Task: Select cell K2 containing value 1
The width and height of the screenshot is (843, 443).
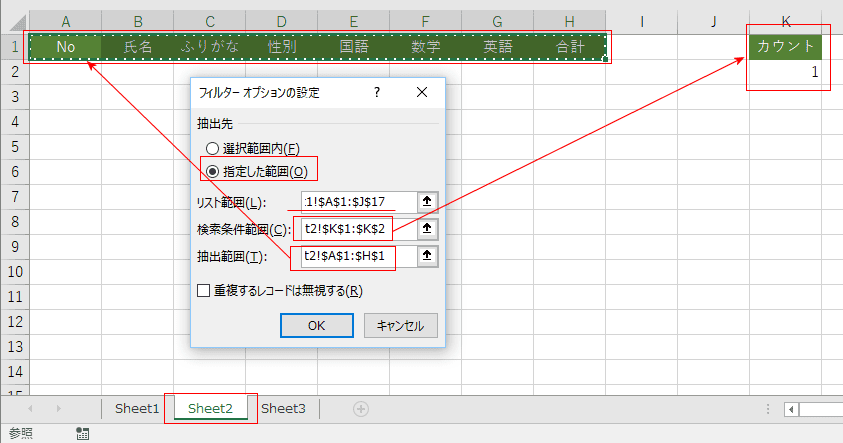Action: 785,72
